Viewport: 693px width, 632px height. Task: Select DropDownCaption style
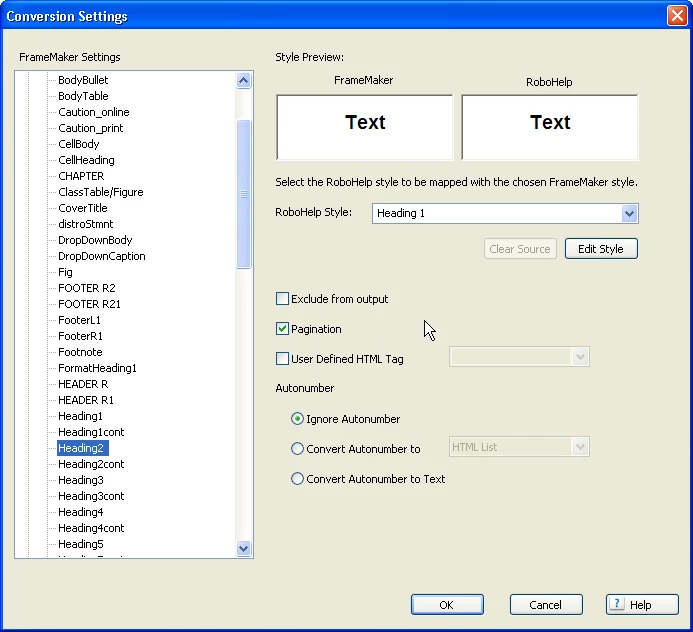coord(102,256)
